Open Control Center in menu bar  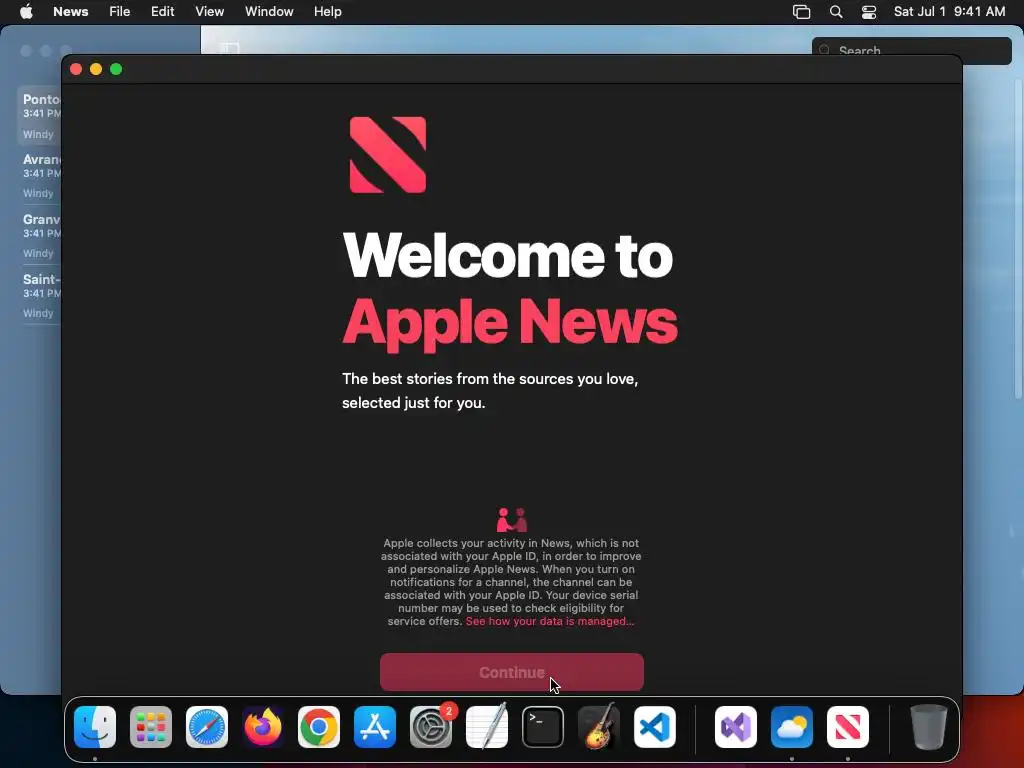(x=869, y=12)
